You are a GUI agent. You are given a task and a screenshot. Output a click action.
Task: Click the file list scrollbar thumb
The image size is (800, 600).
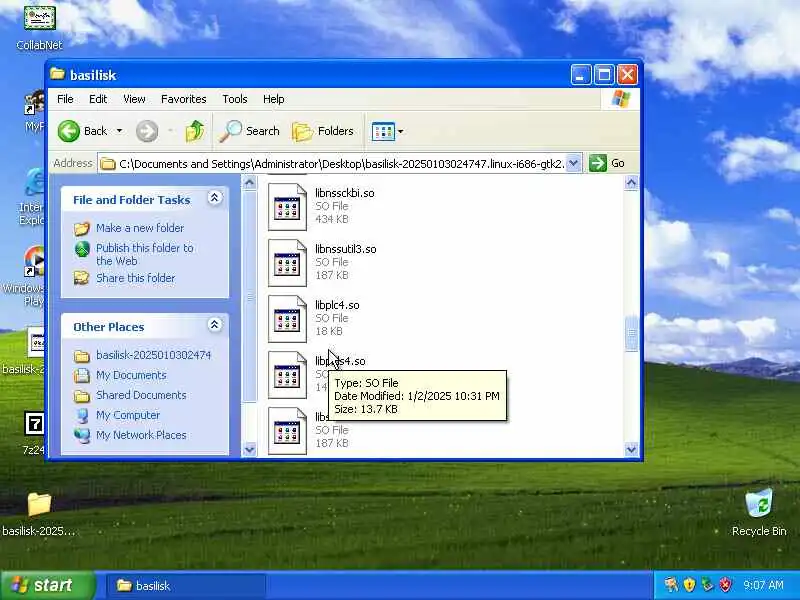pos(631,333)
